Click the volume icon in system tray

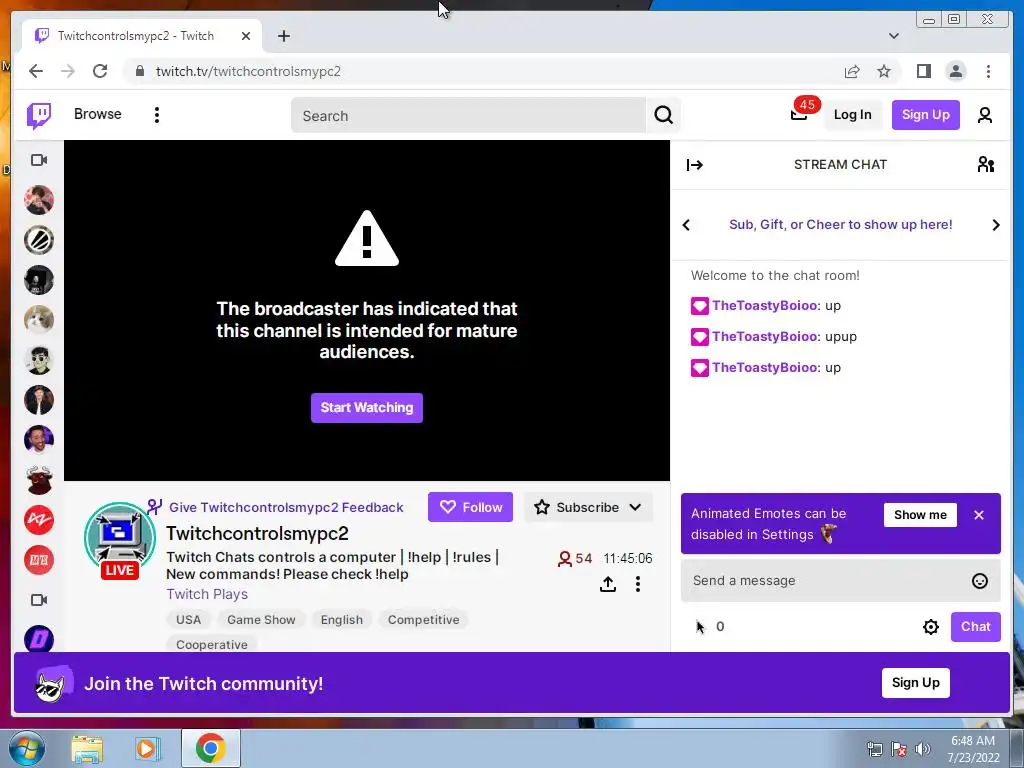[923, 749]
